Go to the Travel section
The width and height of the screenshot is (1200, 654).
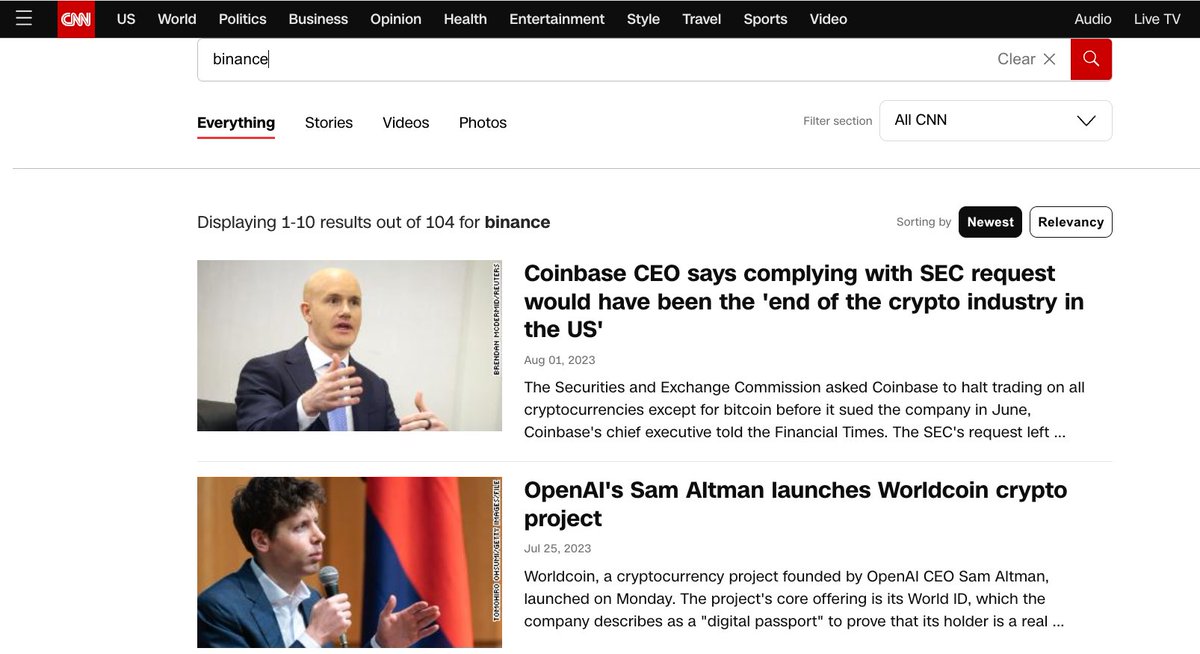click(x=702, y=19)
